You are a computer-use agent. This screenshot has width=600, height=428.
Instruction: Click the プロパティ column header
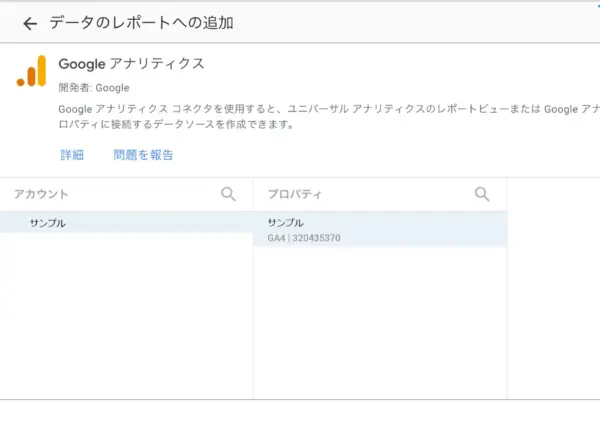295,194
